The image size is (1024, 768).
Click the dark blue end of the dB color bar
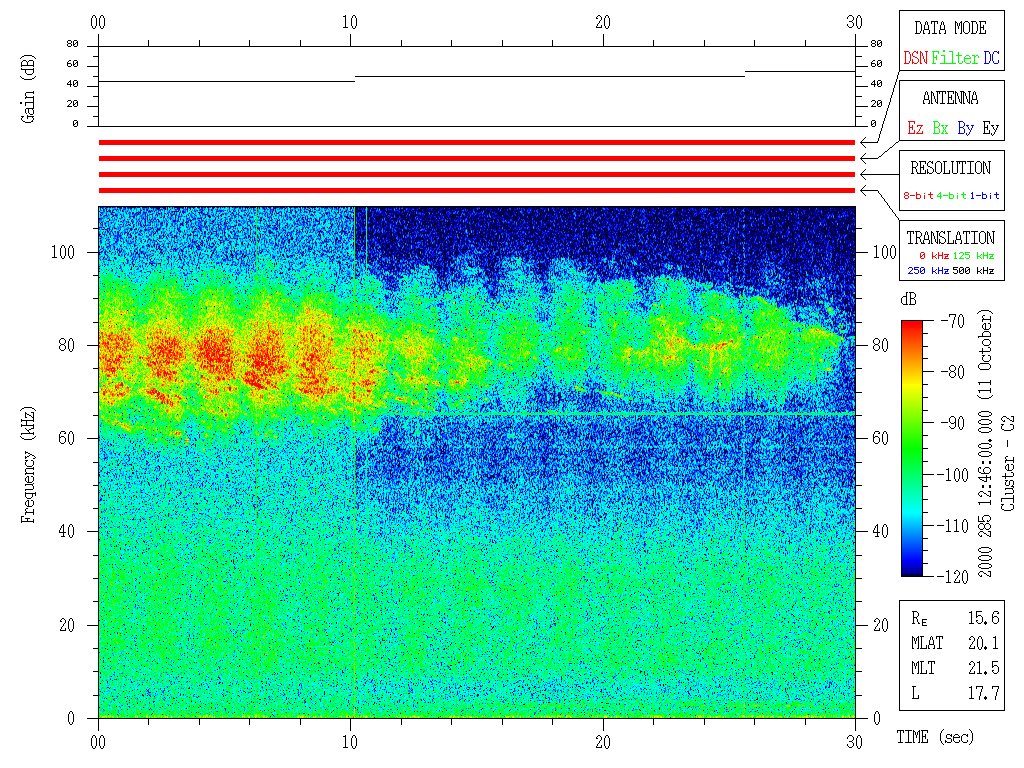(912, 568)
